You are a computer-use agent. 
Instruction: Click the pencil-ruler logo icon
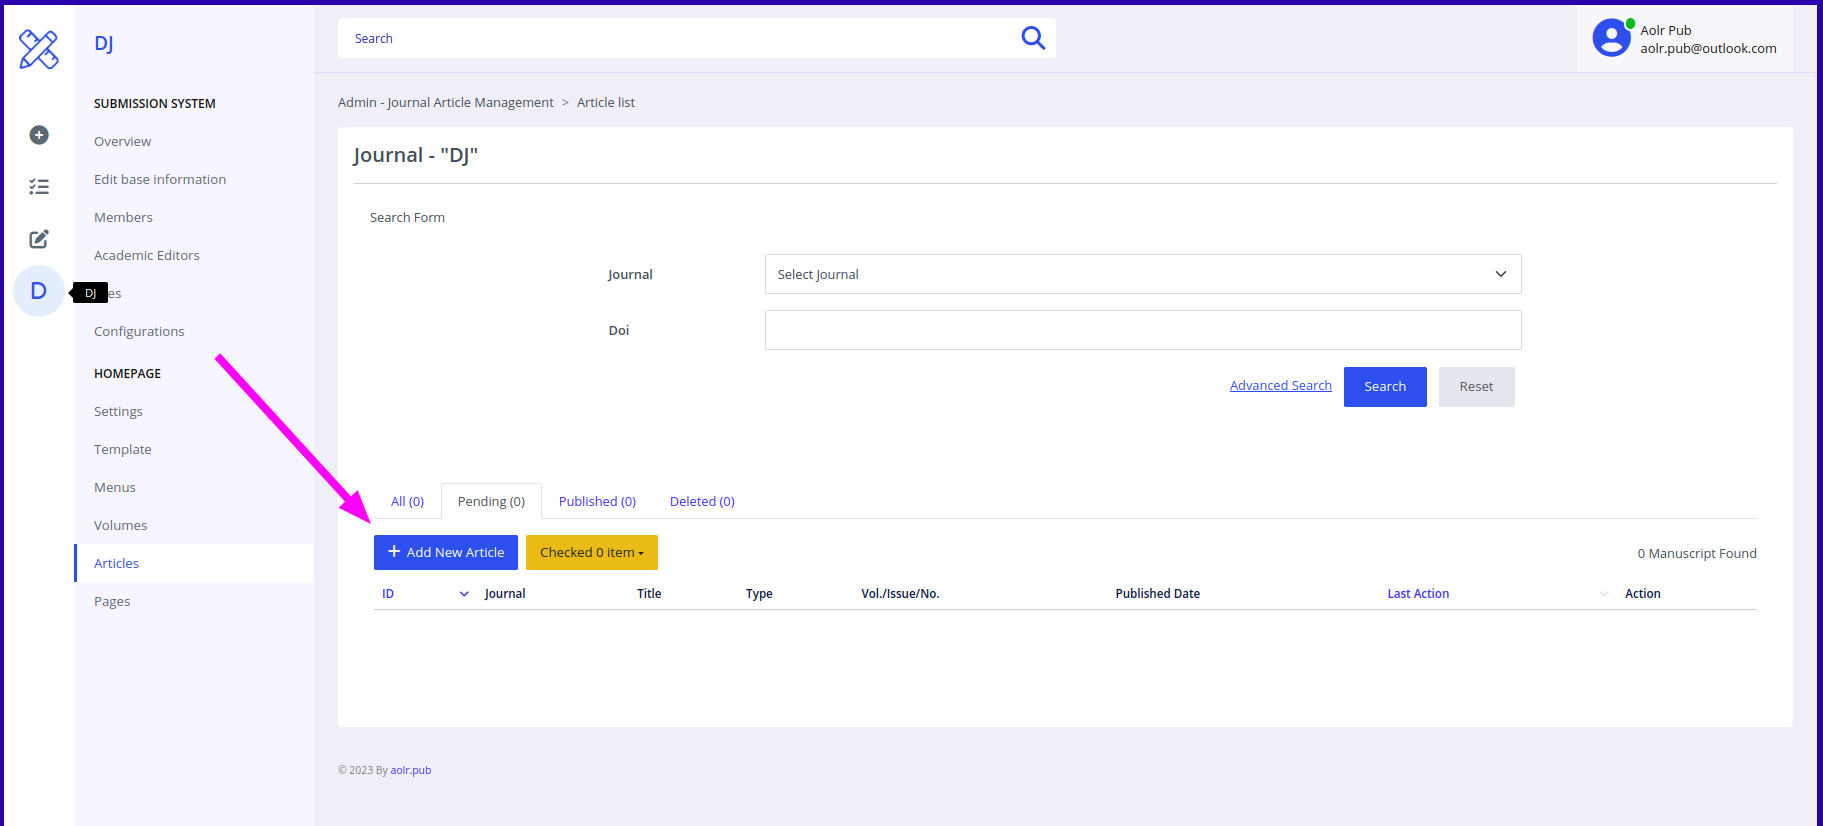pyautogui.click(x=39, y=49)
